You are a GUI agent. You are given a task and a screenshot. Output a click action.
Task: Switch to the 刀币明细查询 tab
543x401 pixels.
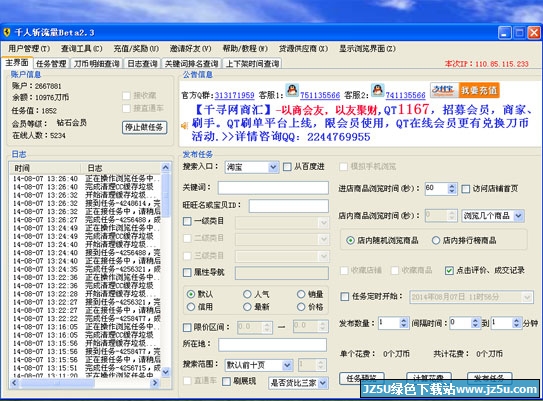(97, 63)
